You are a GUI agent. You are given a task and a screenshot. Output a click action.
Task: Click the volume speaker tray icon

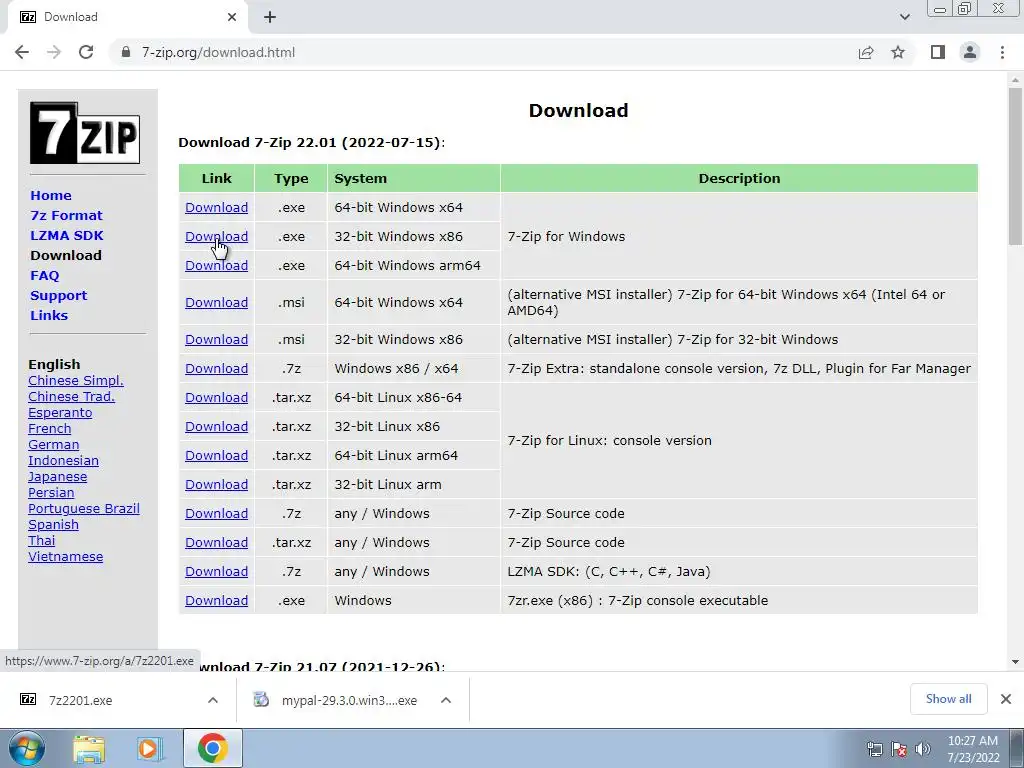923,749
